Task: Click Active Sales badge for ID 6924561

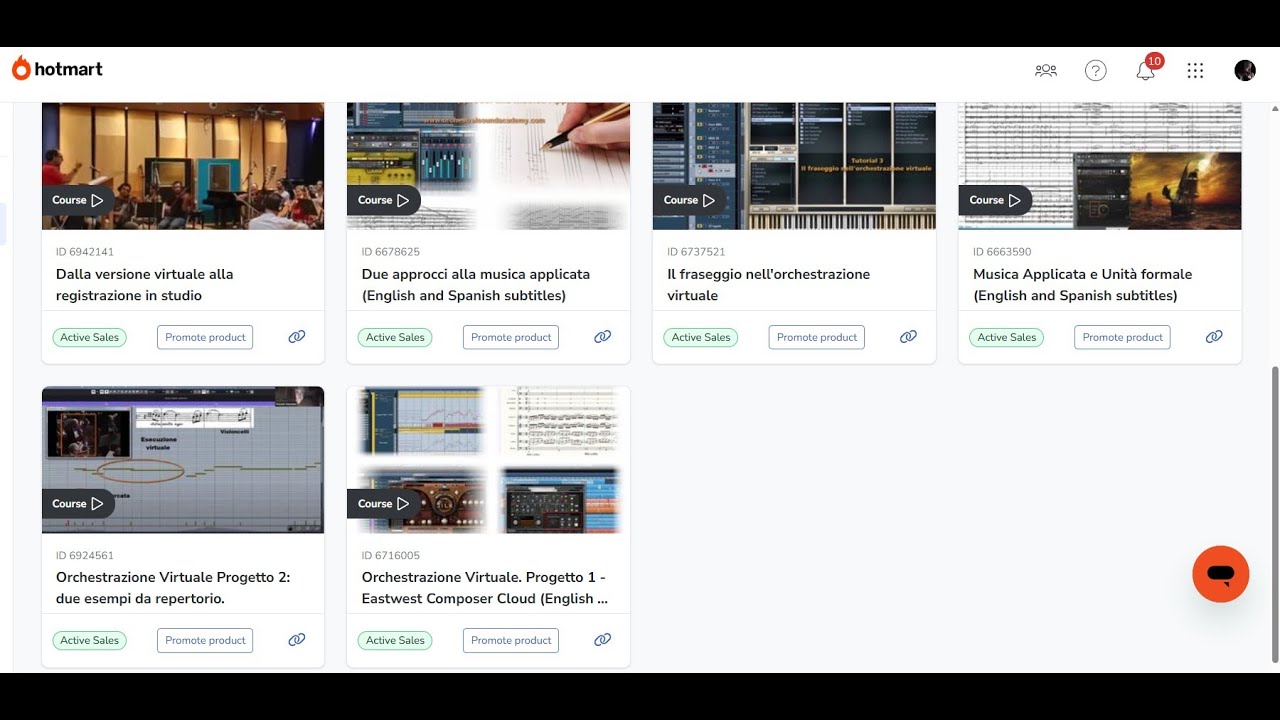Action: pyautogui.click(x=90, y=640)
